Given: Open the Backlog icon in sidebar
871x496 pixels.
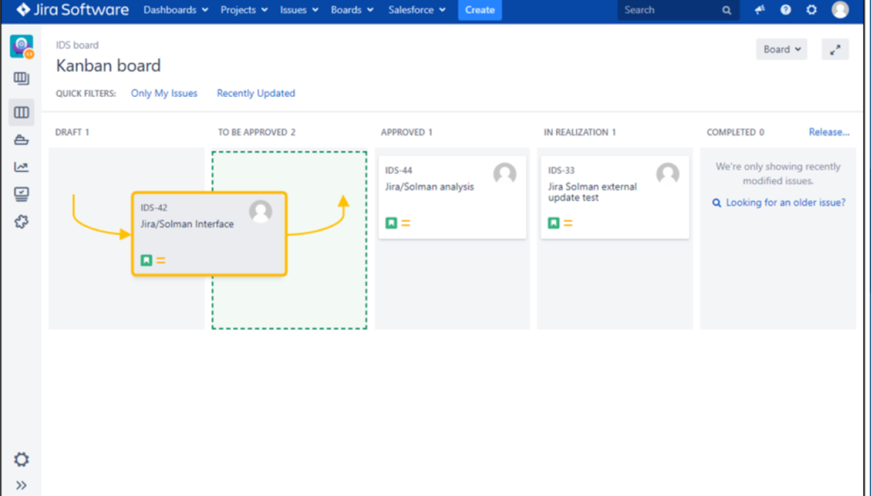Looking at the screenshot, I should [21, 79].
